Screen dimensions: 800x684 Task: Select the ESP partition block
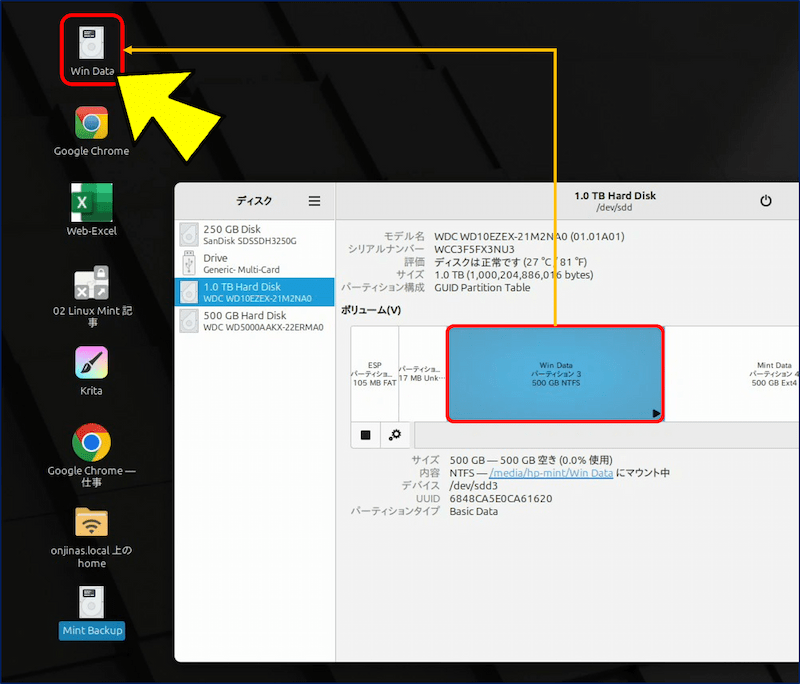click(x=374, y=373)
